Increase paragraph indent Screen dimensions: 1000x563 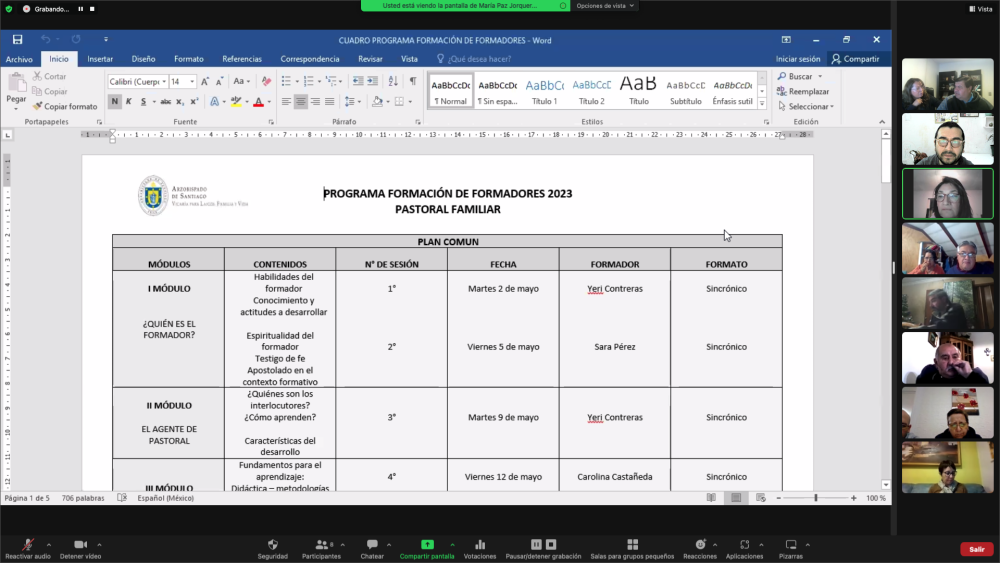pos(372,81)
